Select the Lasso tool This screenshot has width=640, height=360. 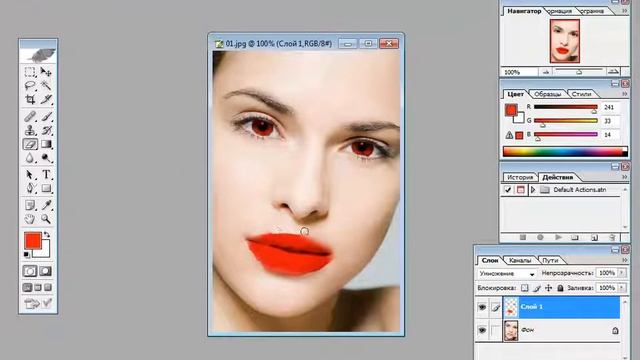pos(30,86)
